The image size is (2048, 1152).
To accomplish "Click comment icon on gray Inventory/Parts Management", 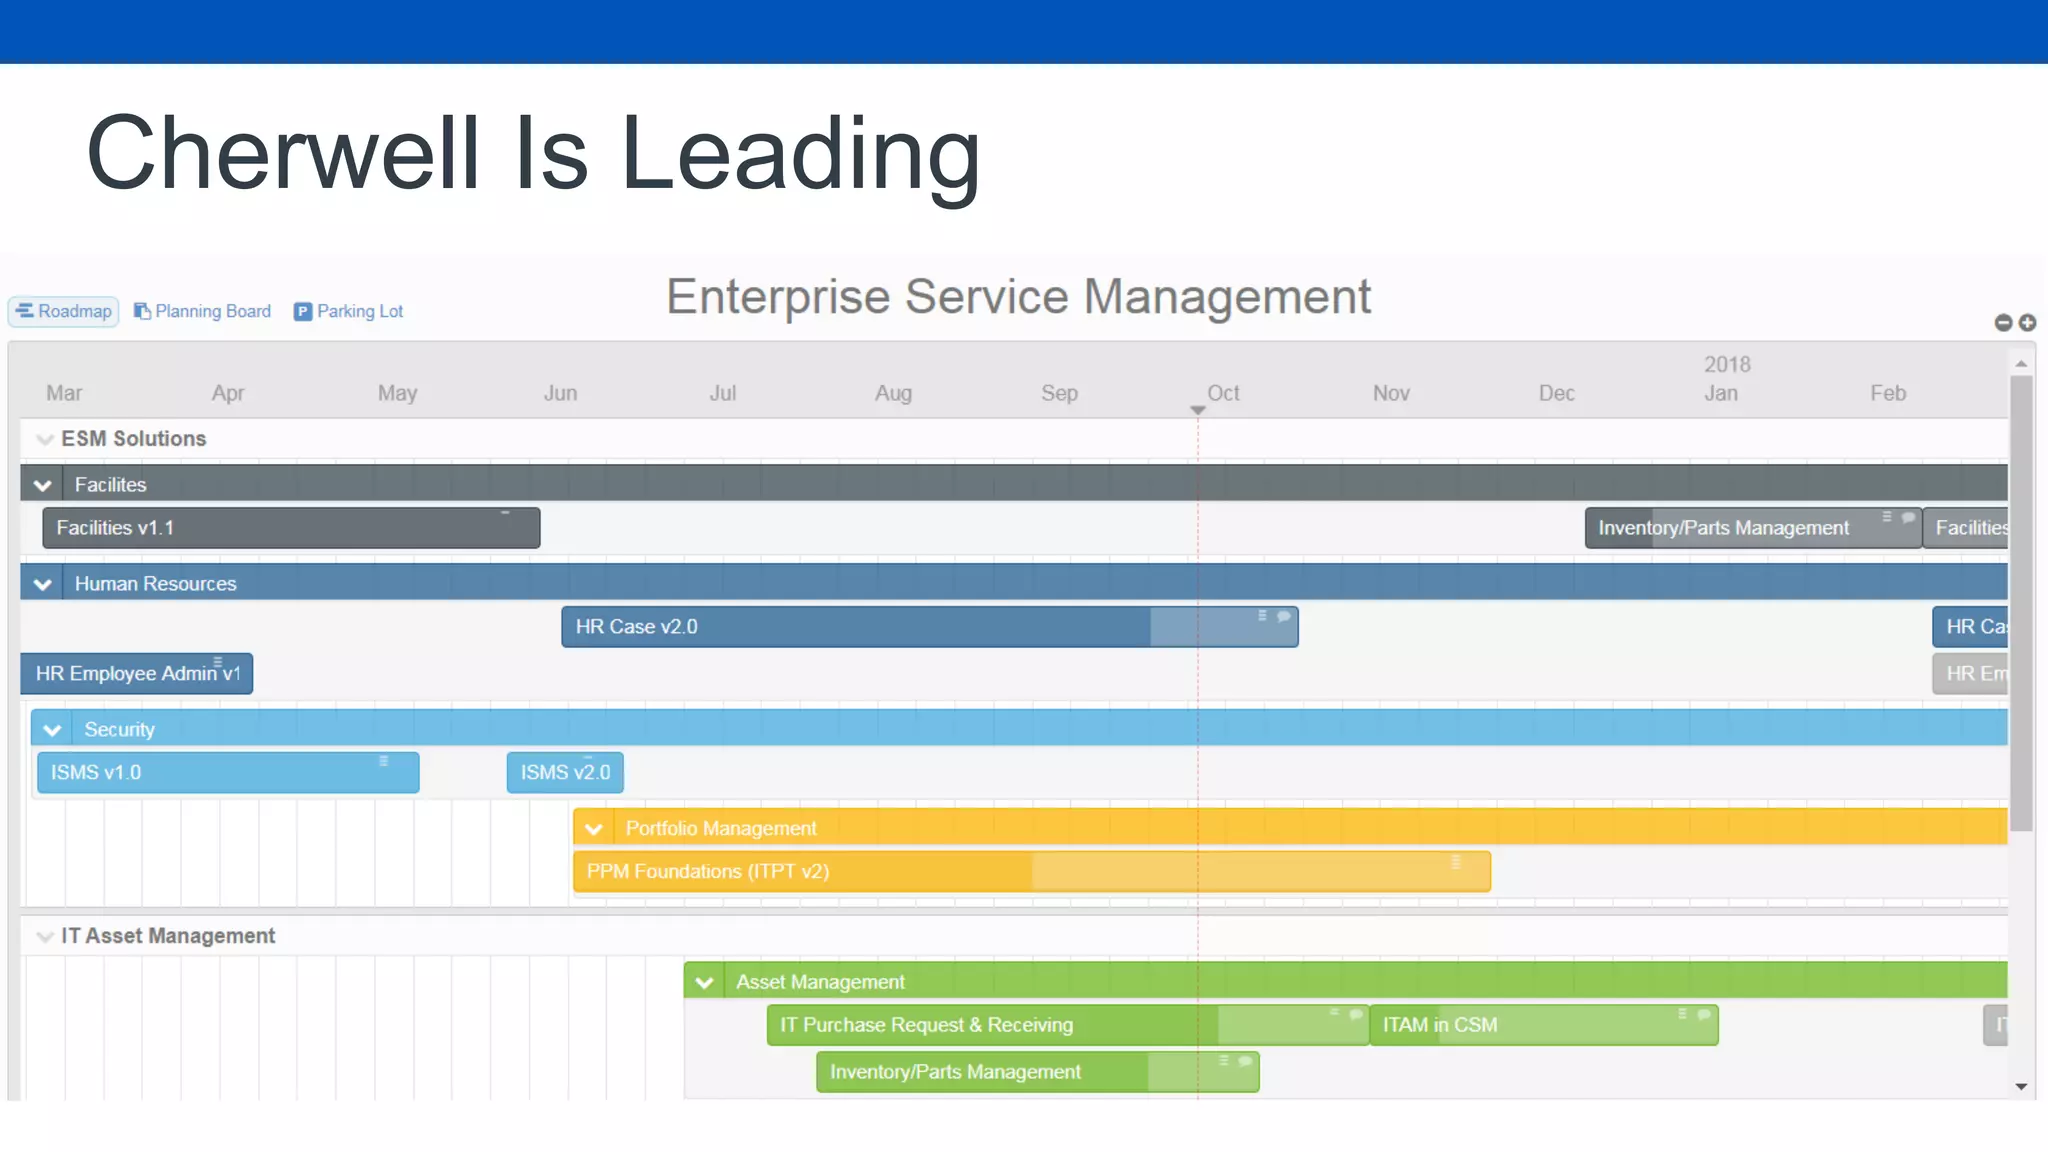I will point(1908,517).
